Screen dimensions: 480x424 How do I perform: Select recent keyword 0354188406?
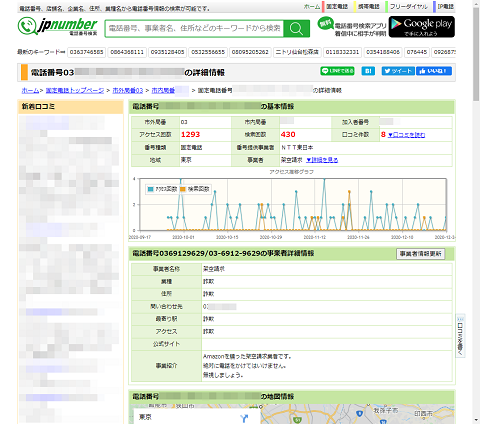383,52
